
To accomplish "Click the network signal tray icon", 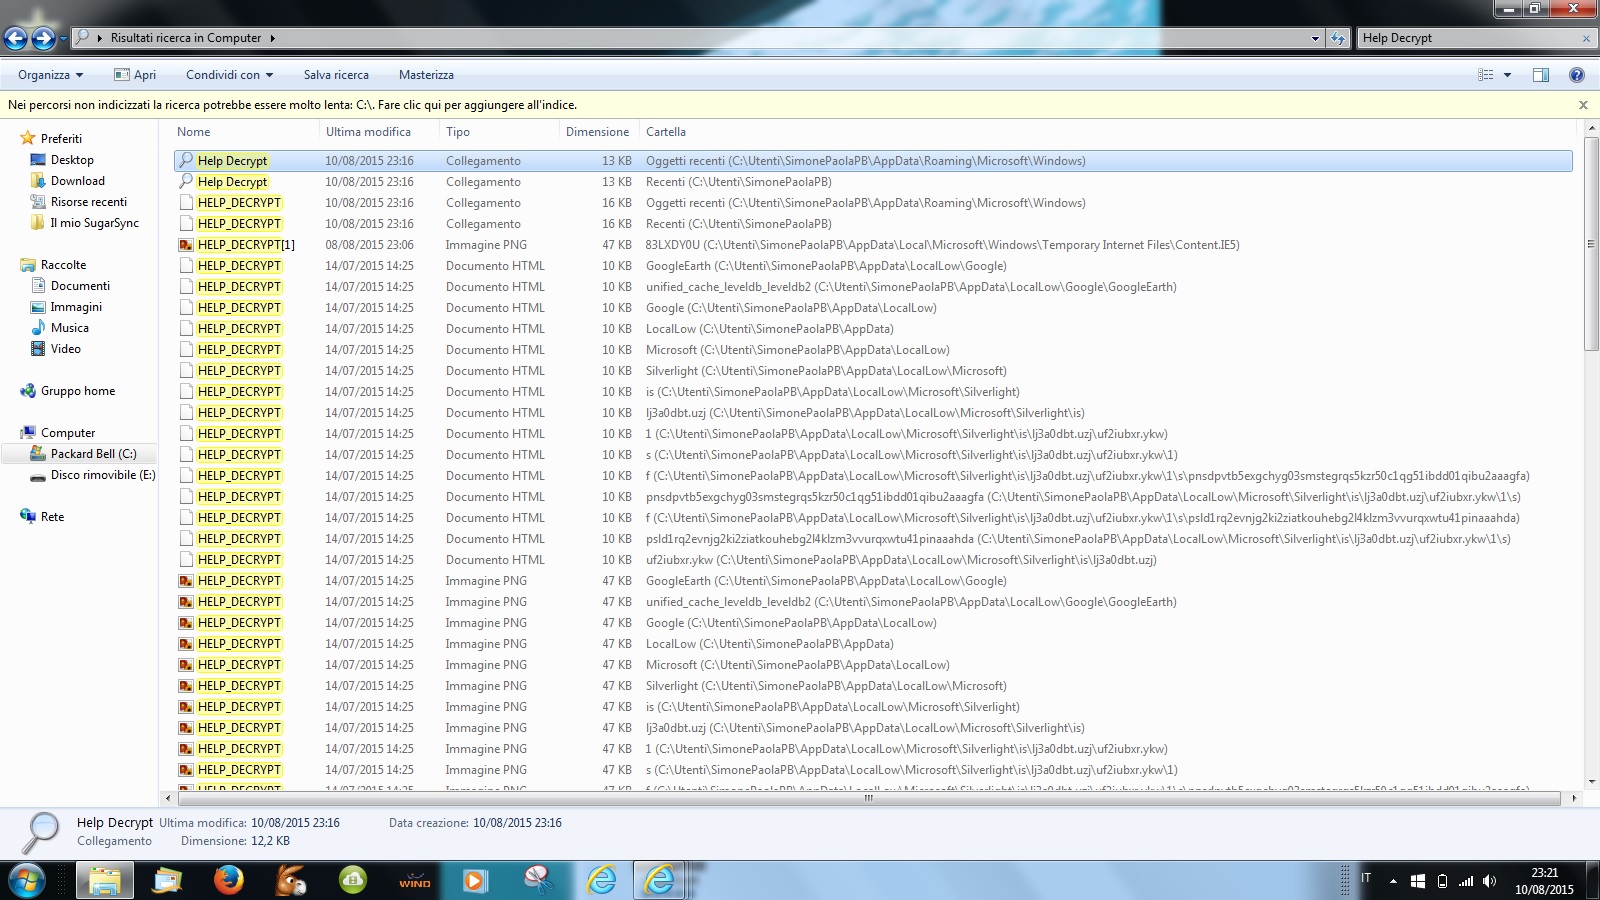I will point(1466,881).
